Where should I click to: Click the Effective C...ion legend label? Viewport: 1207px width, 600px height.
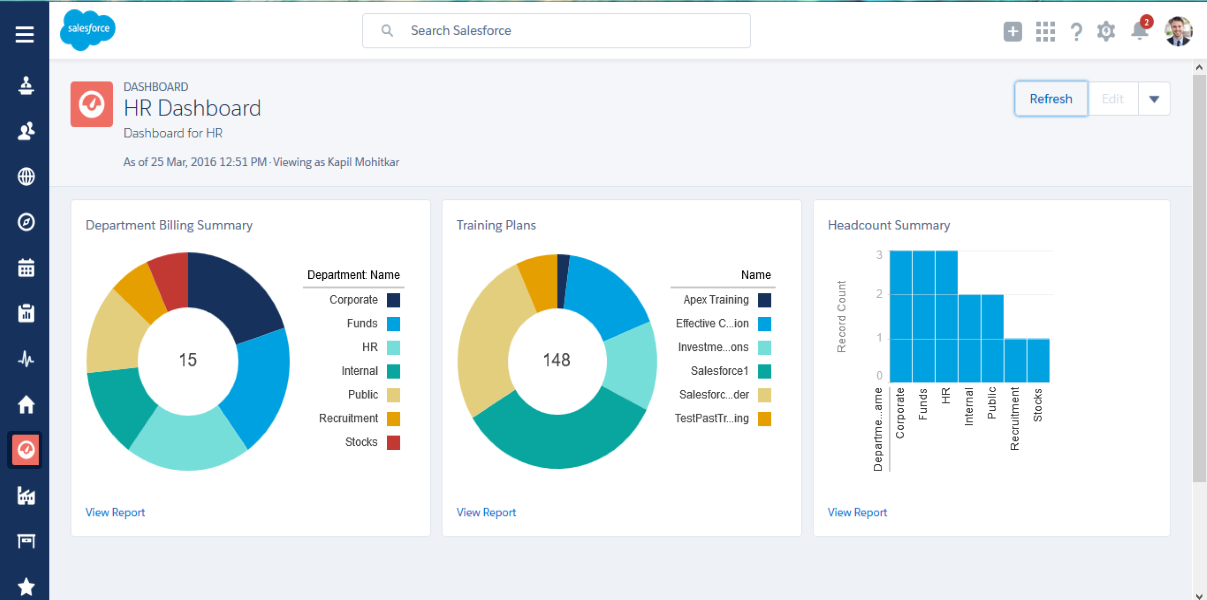pos(712,324)
